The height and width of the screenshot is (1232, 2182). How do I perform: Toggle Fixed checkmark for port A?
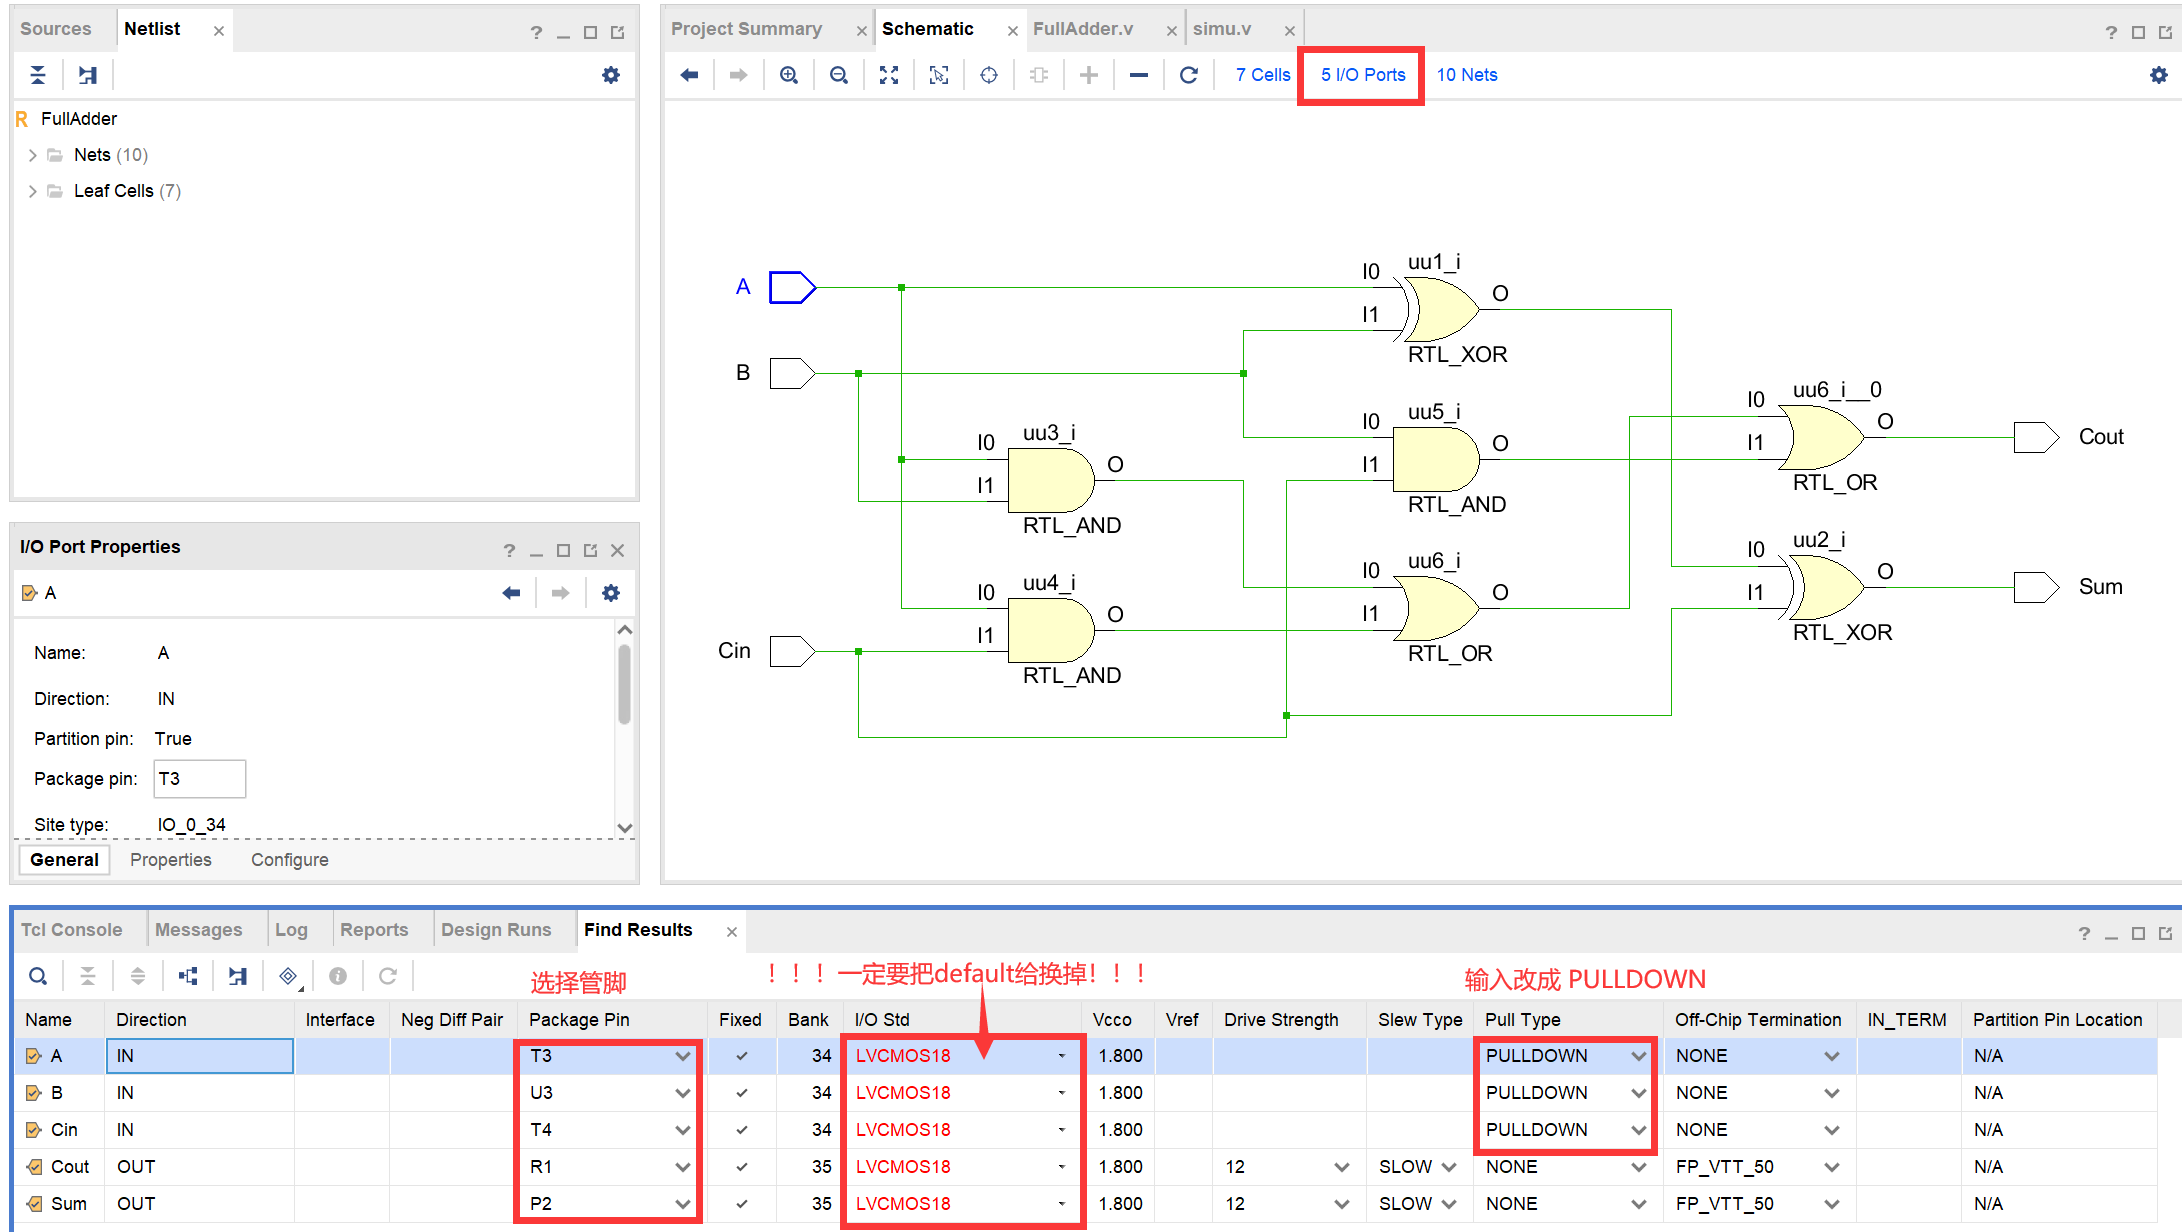[x=742, y=1056]
